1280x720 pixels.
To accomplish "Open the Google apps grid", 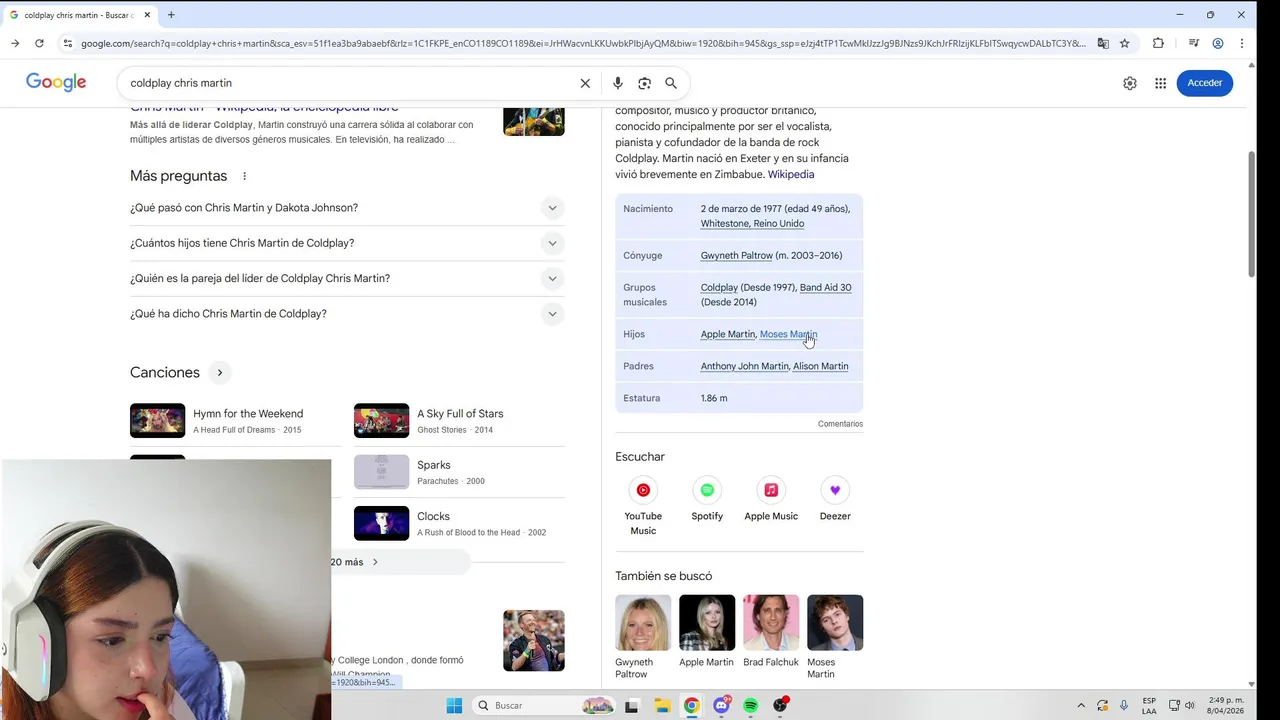I will click(1161, 83).
